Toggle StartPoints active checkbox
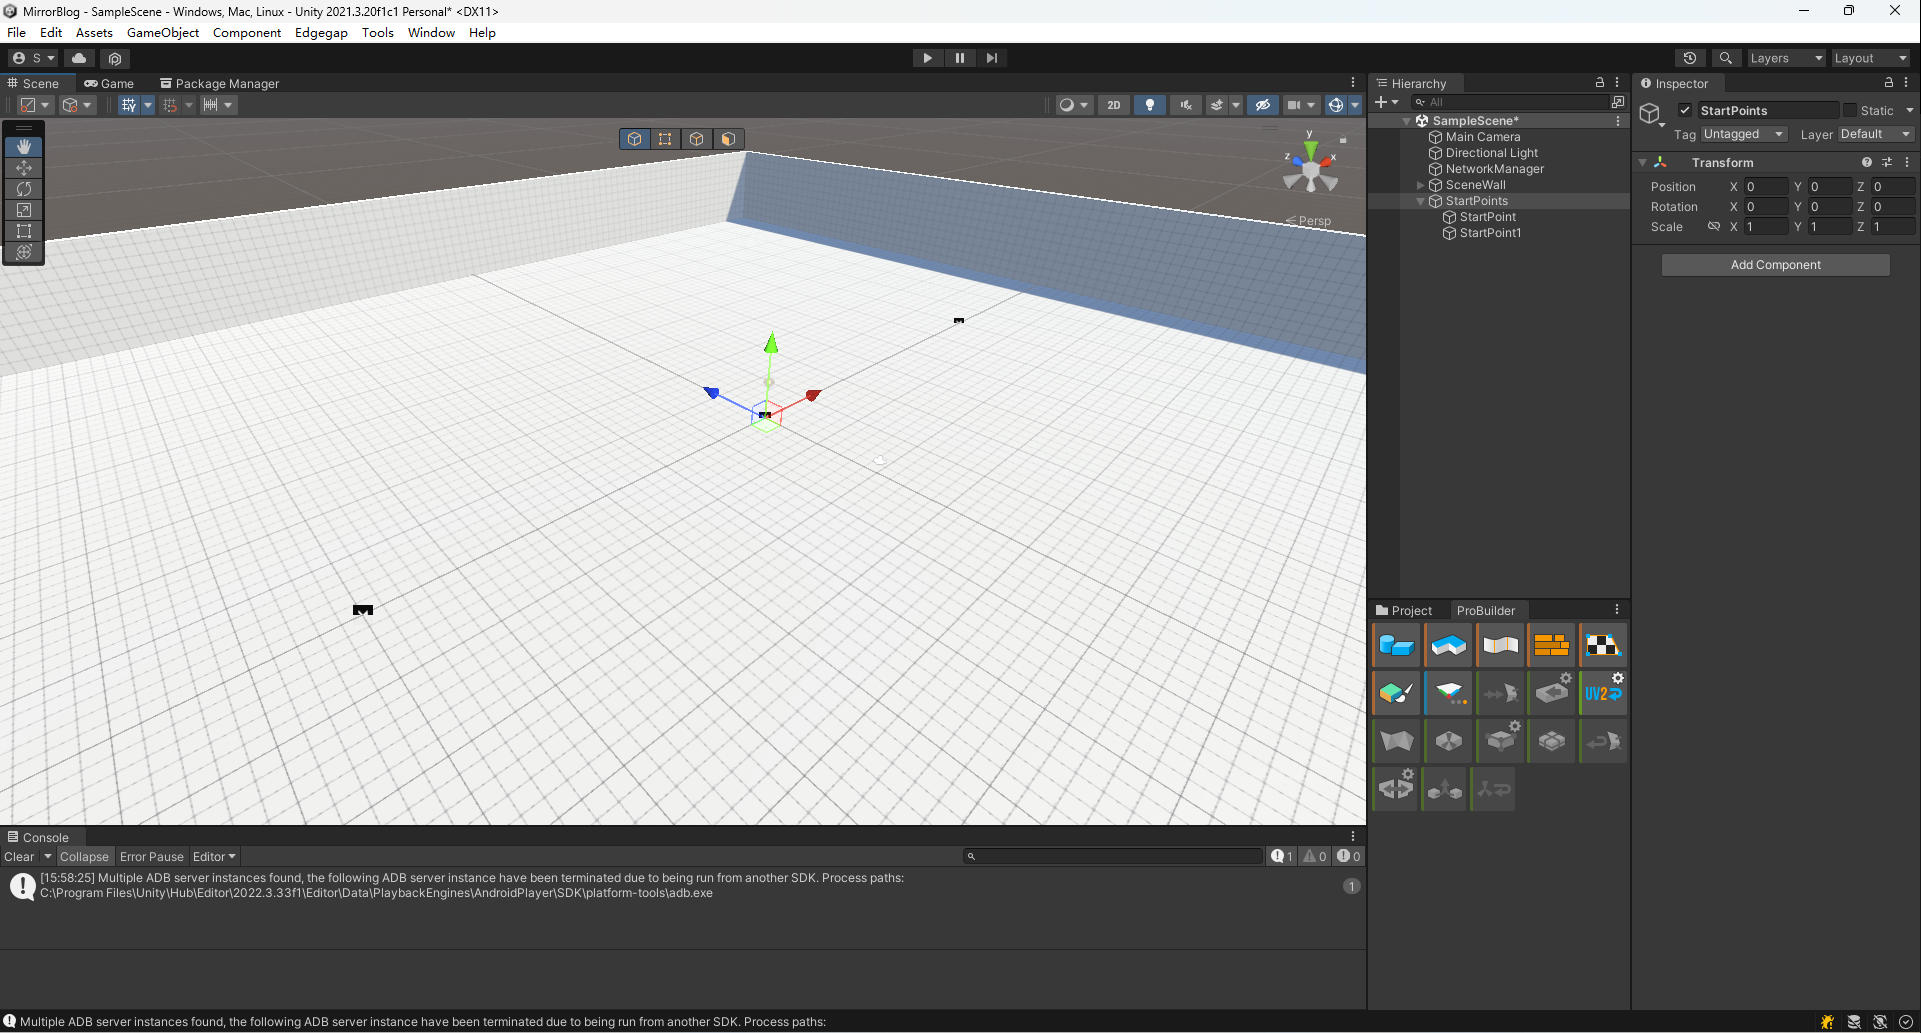The height and width of the screenshot is (1033, 1921). [1685, 110]
